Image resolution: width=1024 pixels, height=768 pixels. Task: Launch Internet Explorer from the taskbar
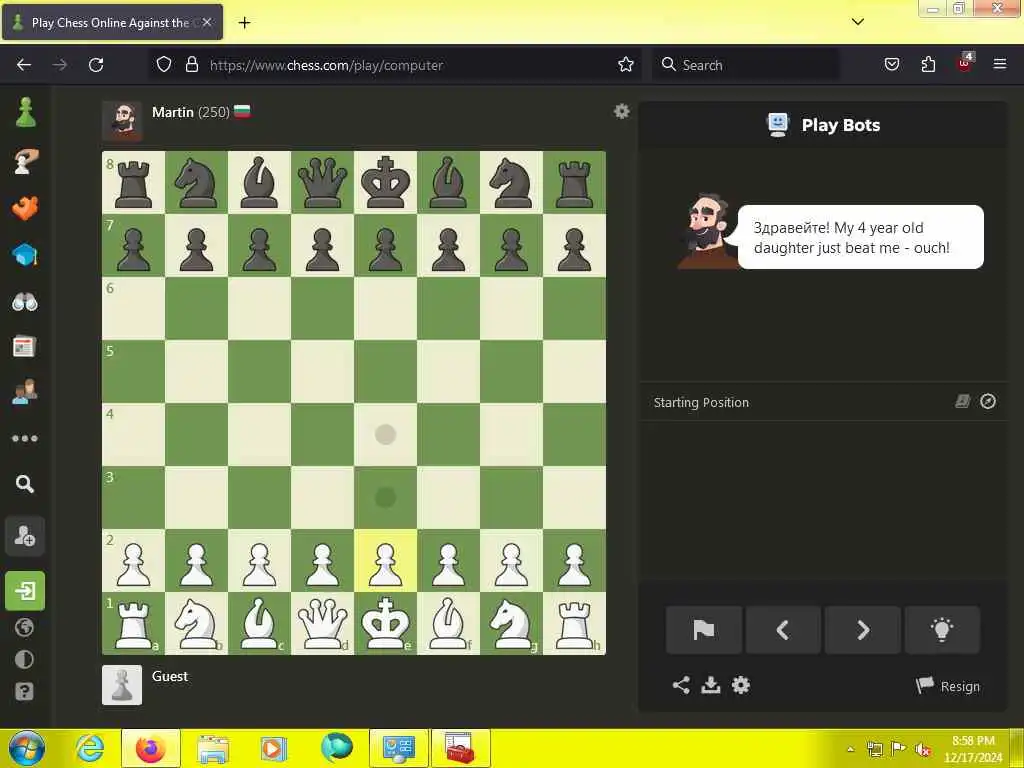click(x=89, y=748)
